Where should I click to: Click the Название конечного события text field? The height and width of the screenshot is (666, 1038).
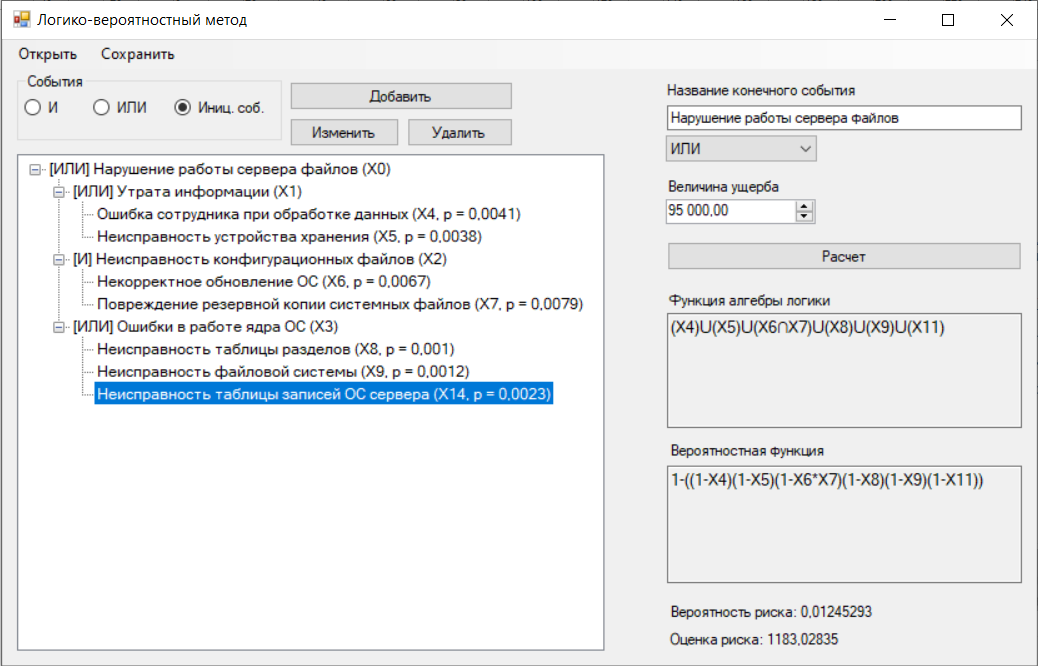pyautogui.click(x=844, y=118)
